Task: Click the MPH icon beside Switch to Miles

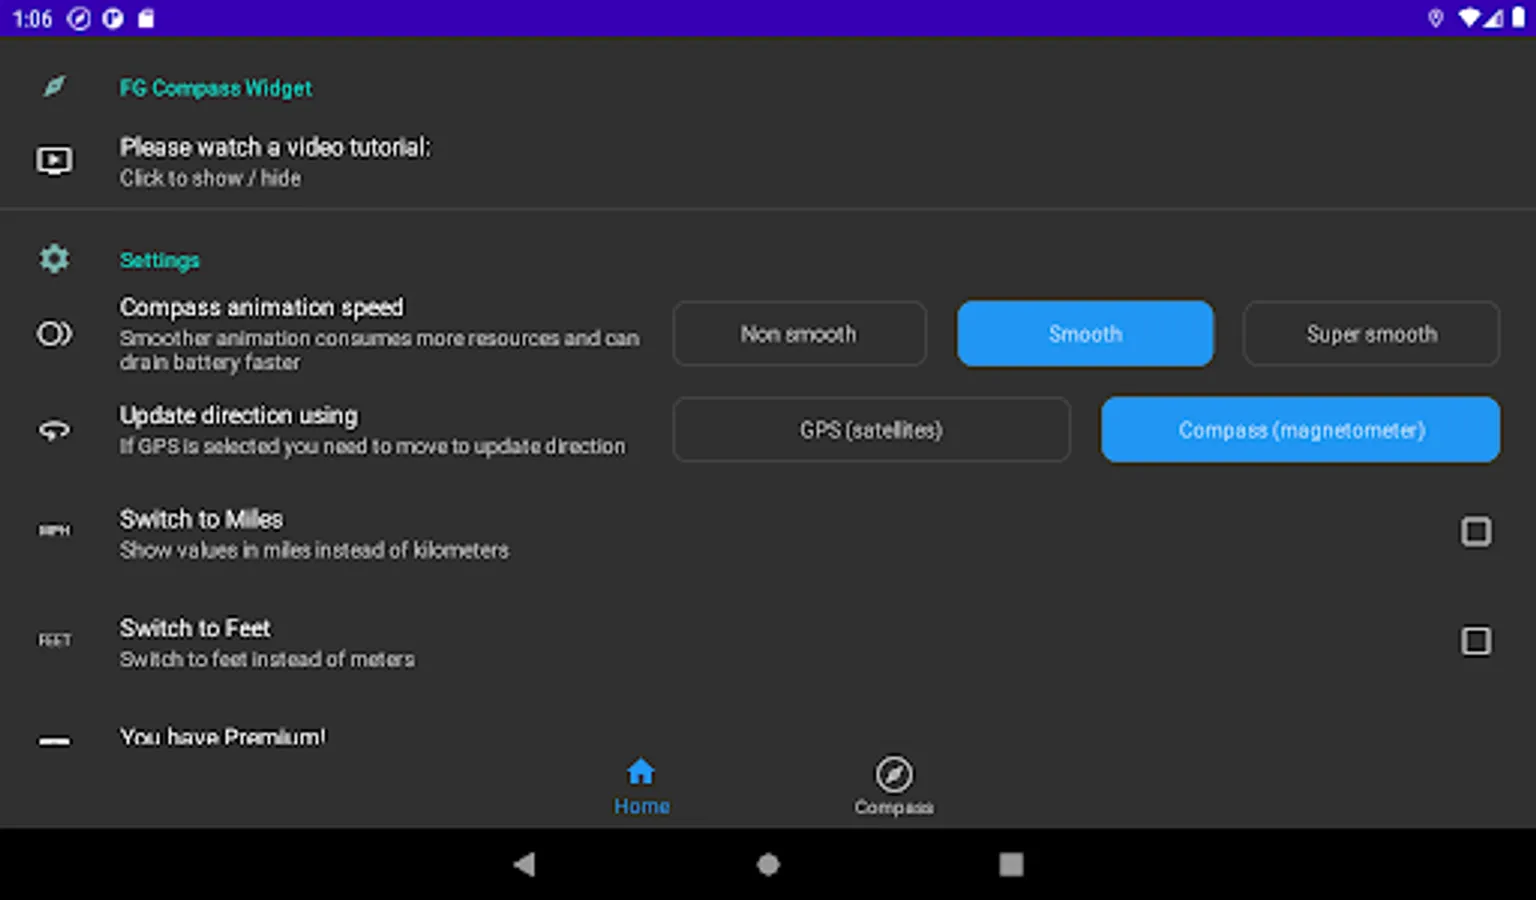Action: 55,530
